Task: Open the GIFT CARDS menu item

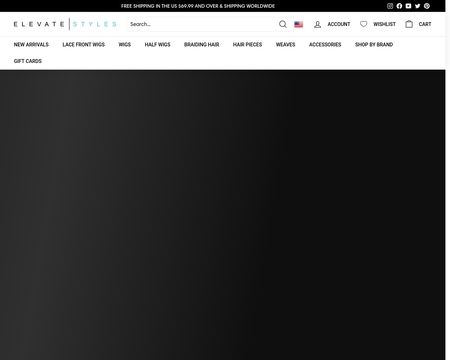Action: (x=28, y=61)
